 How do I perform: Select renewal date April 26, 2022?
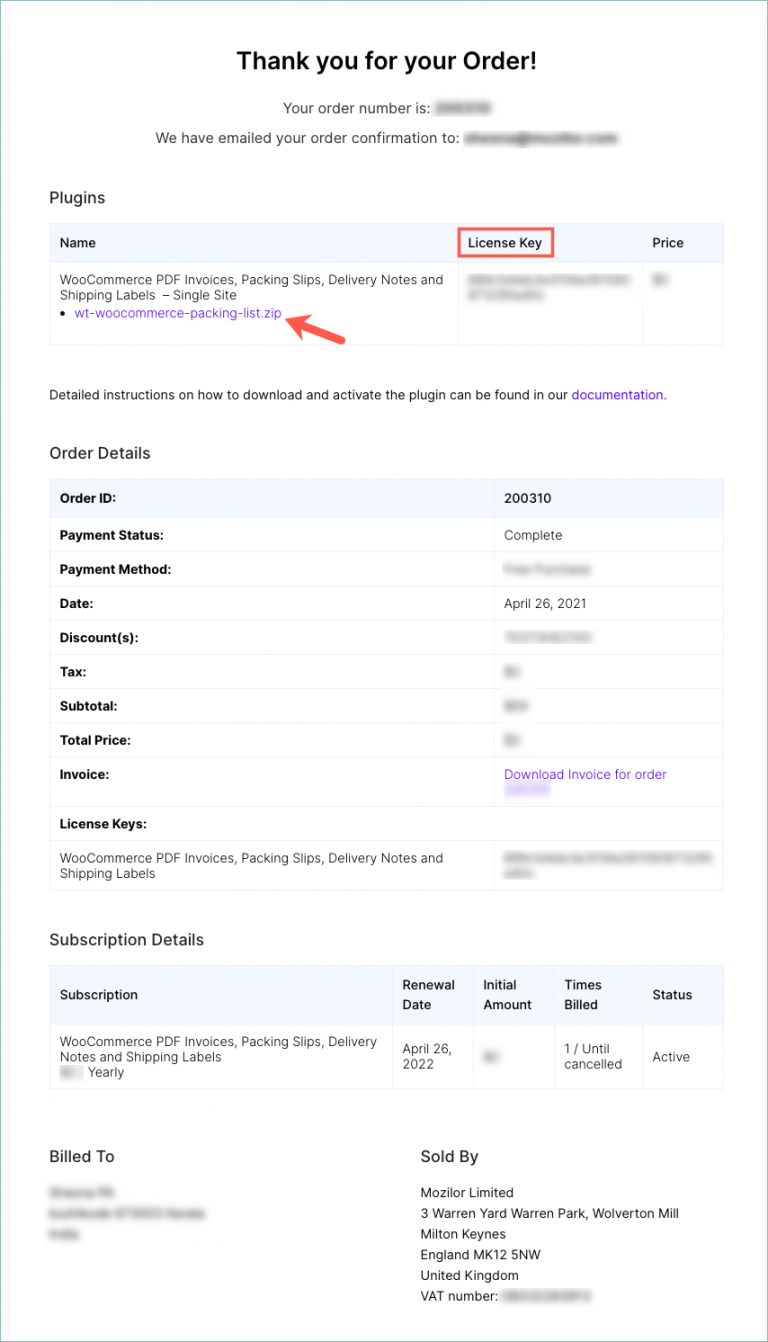[426, 1056]
